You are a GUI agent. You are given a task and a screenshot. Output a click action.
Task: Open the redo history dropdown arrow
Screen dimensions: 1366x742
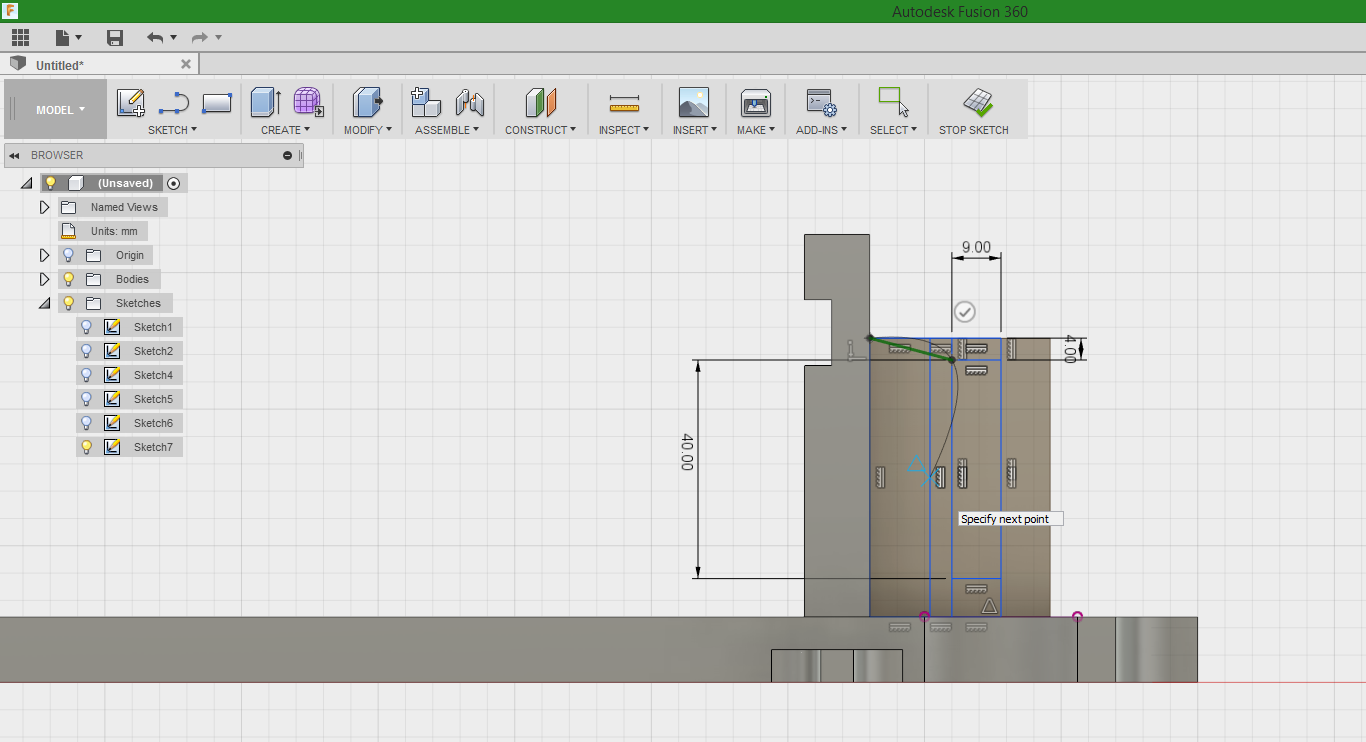click(218, 38)
